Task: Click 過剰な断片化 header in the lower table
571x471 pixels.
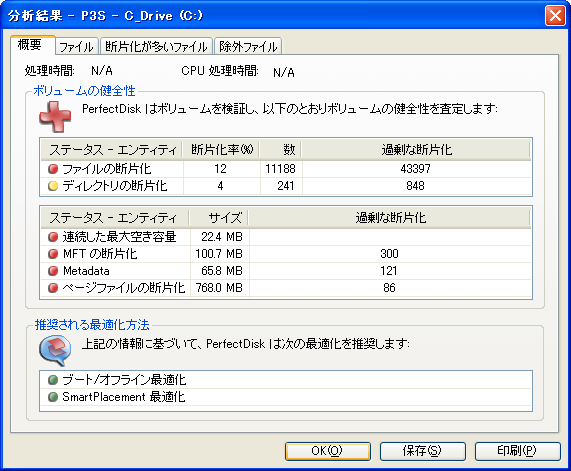Action: coord(390,217)
